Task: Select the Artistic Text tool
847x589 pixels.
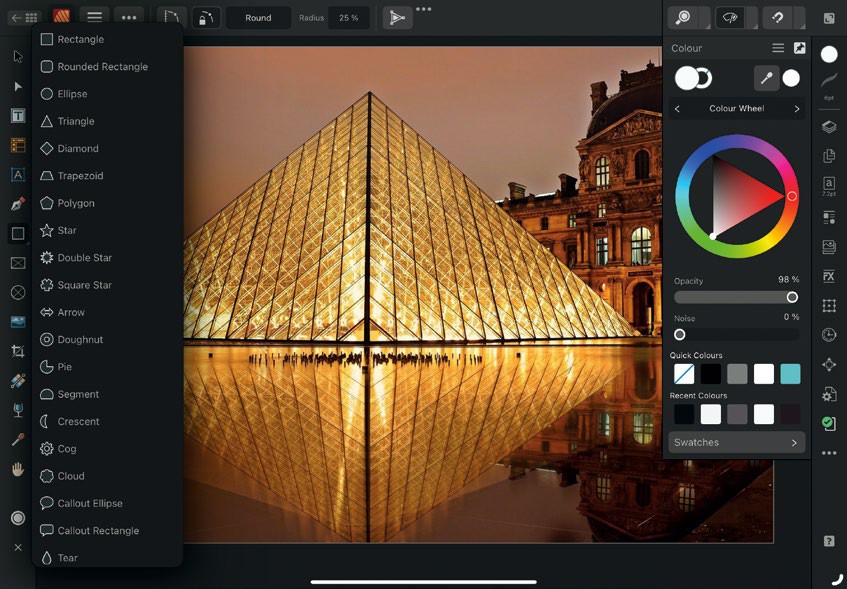Action: (x=18, y=175)
